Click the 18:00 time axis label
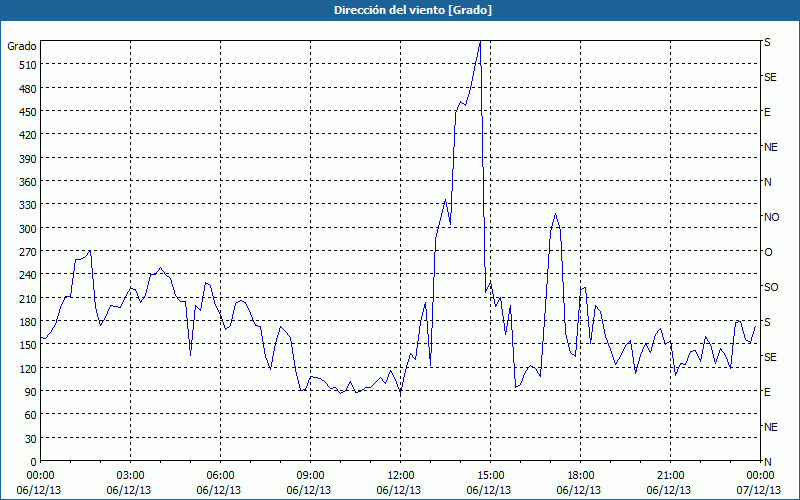This screenshot has width=800, height=500. pos(580,476)
